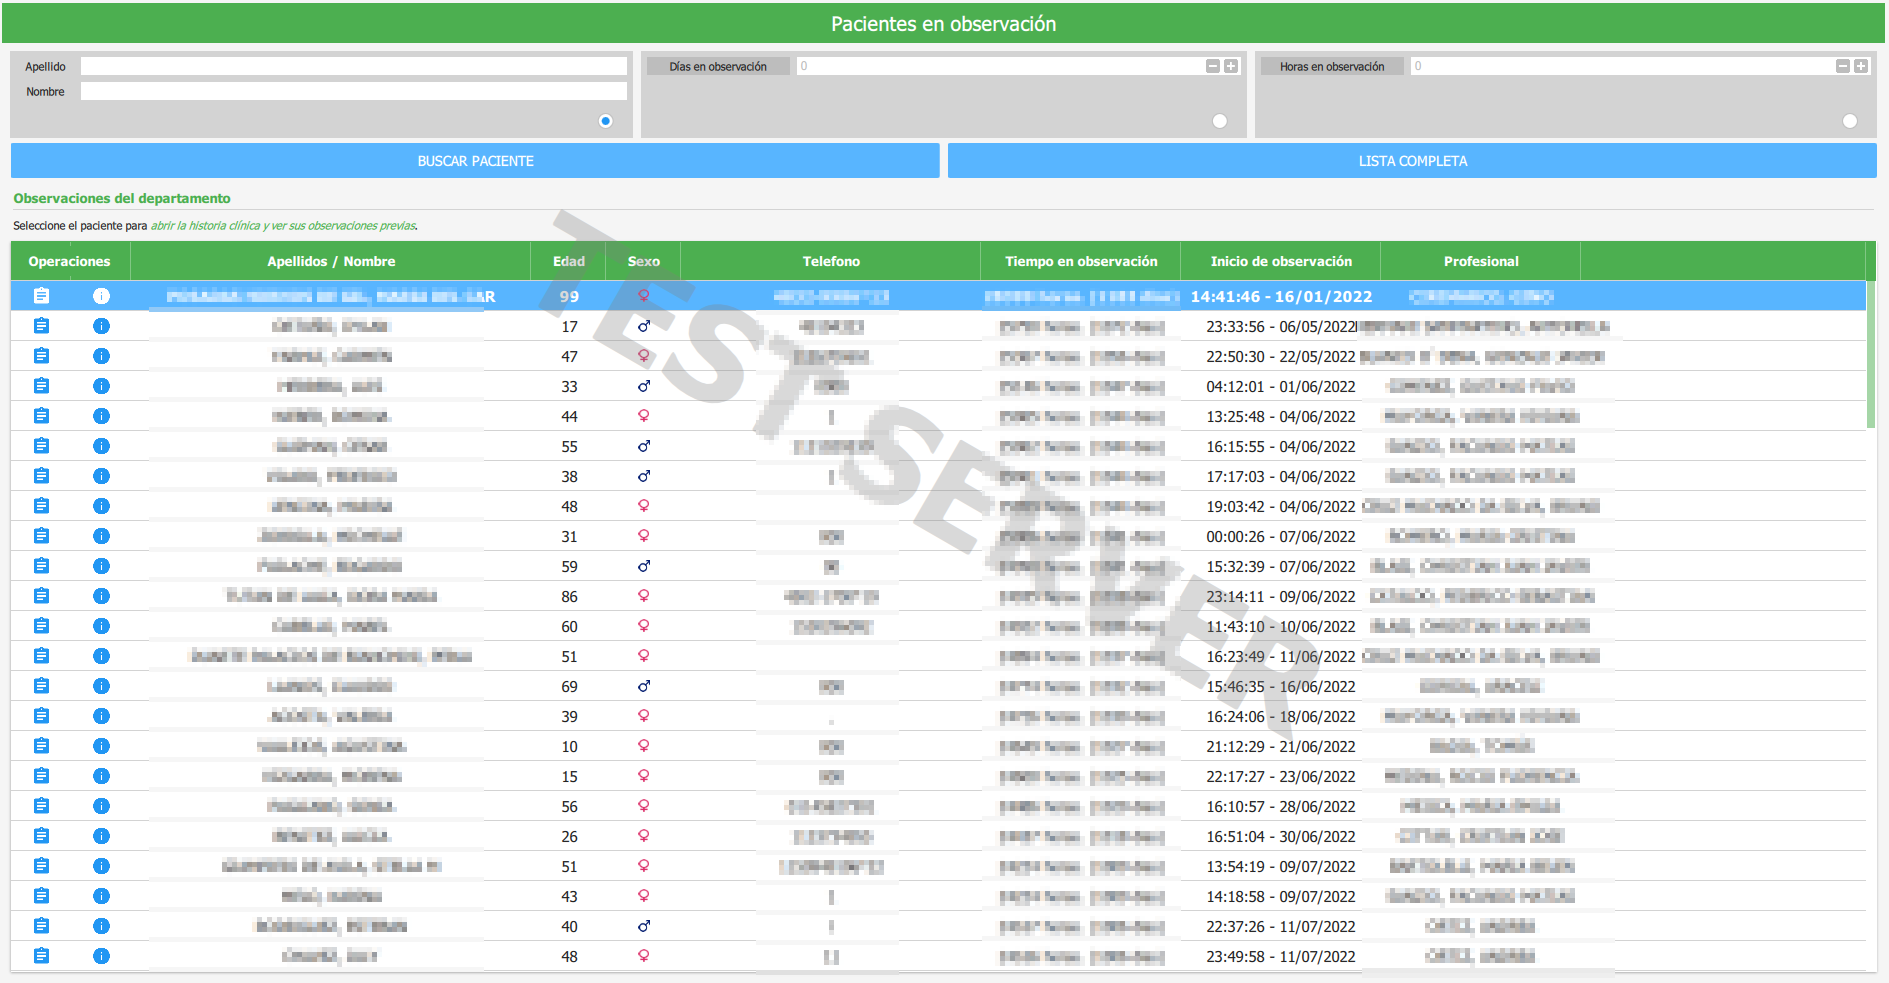Increase Horas en observación with plus button
1889x983 pixels.
1861,66
